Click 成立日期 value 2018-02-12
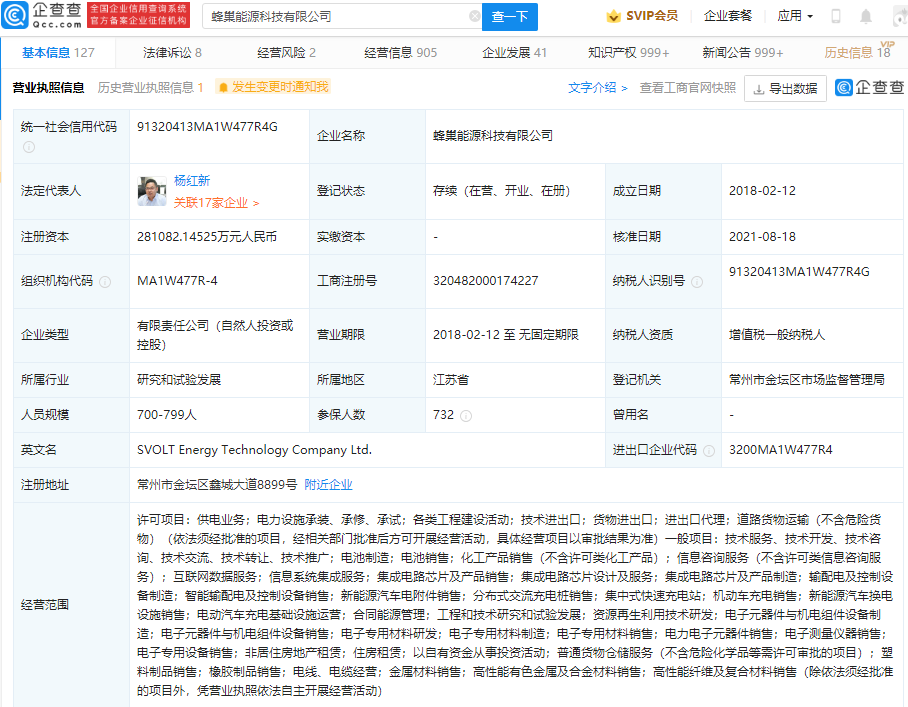This screenshot has height=707, width=908. [762, 191]
